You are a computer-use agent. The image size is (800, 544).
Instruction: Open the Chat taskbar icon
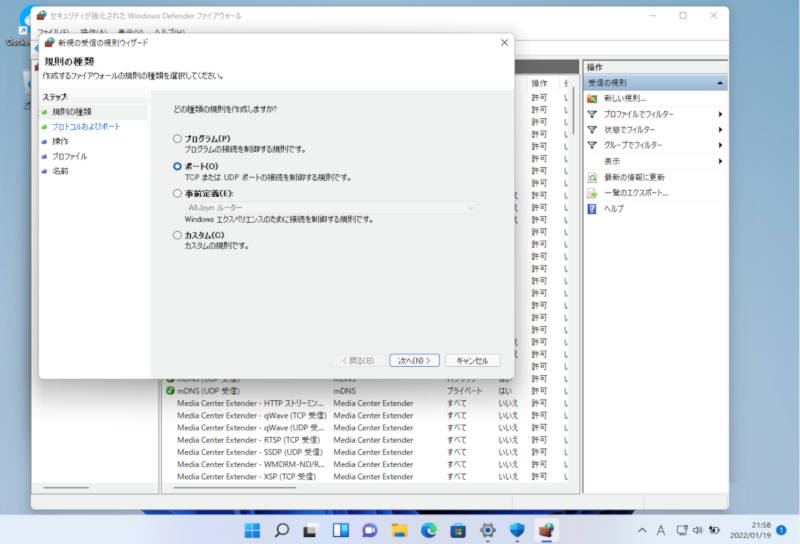pos(369,531)
